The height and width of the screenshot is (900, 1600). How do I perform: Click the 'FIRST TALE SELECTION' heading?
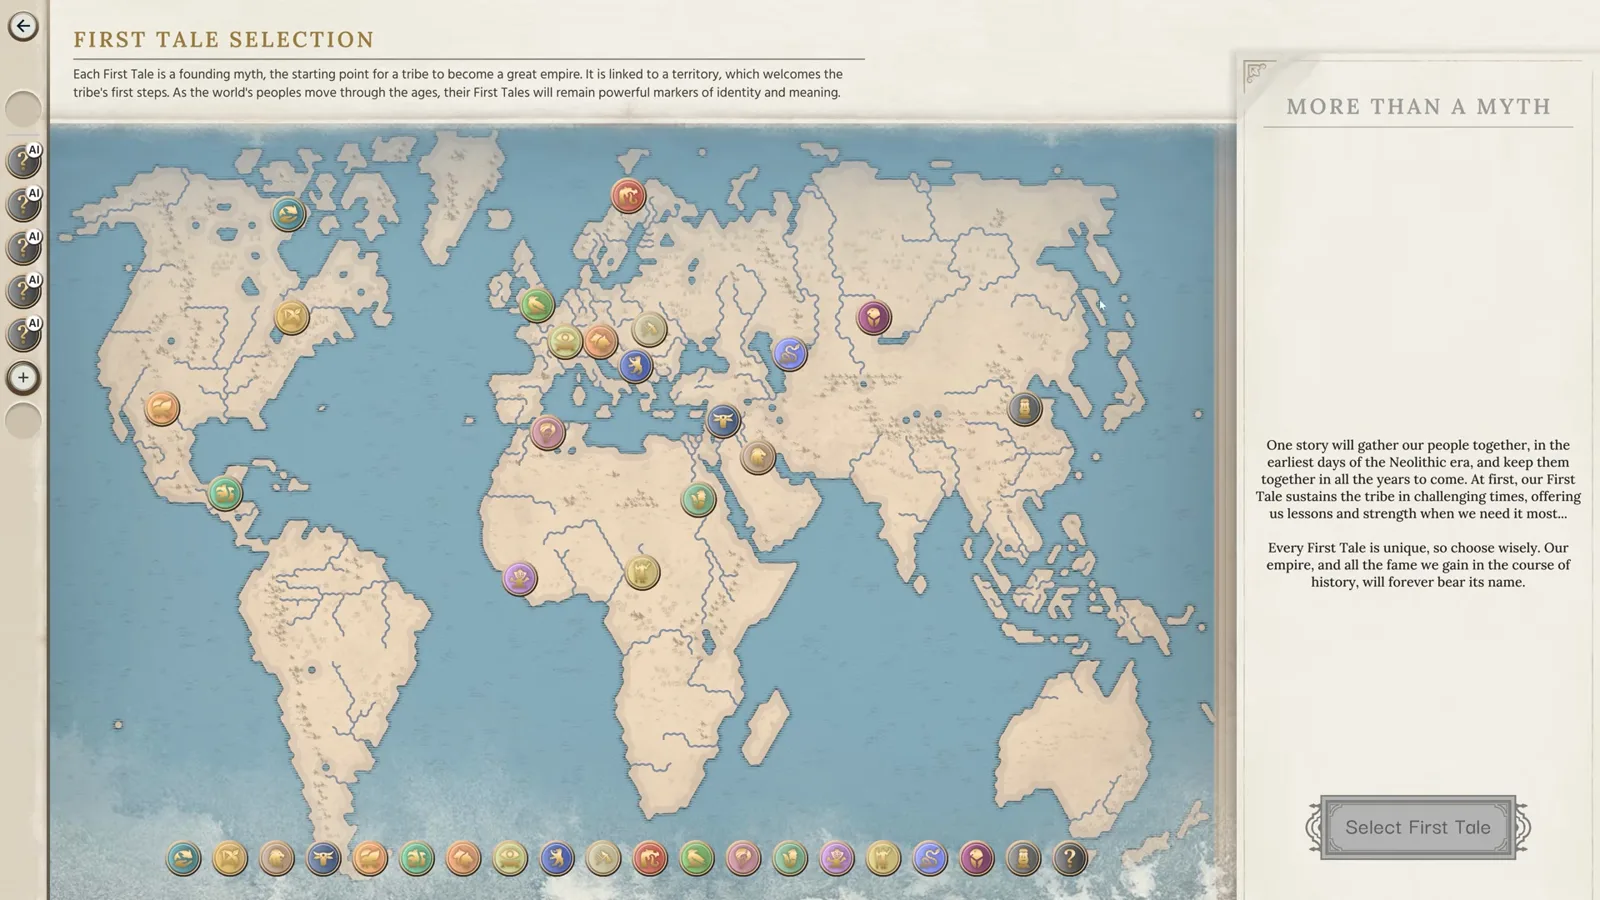click(x=224, y=40)
